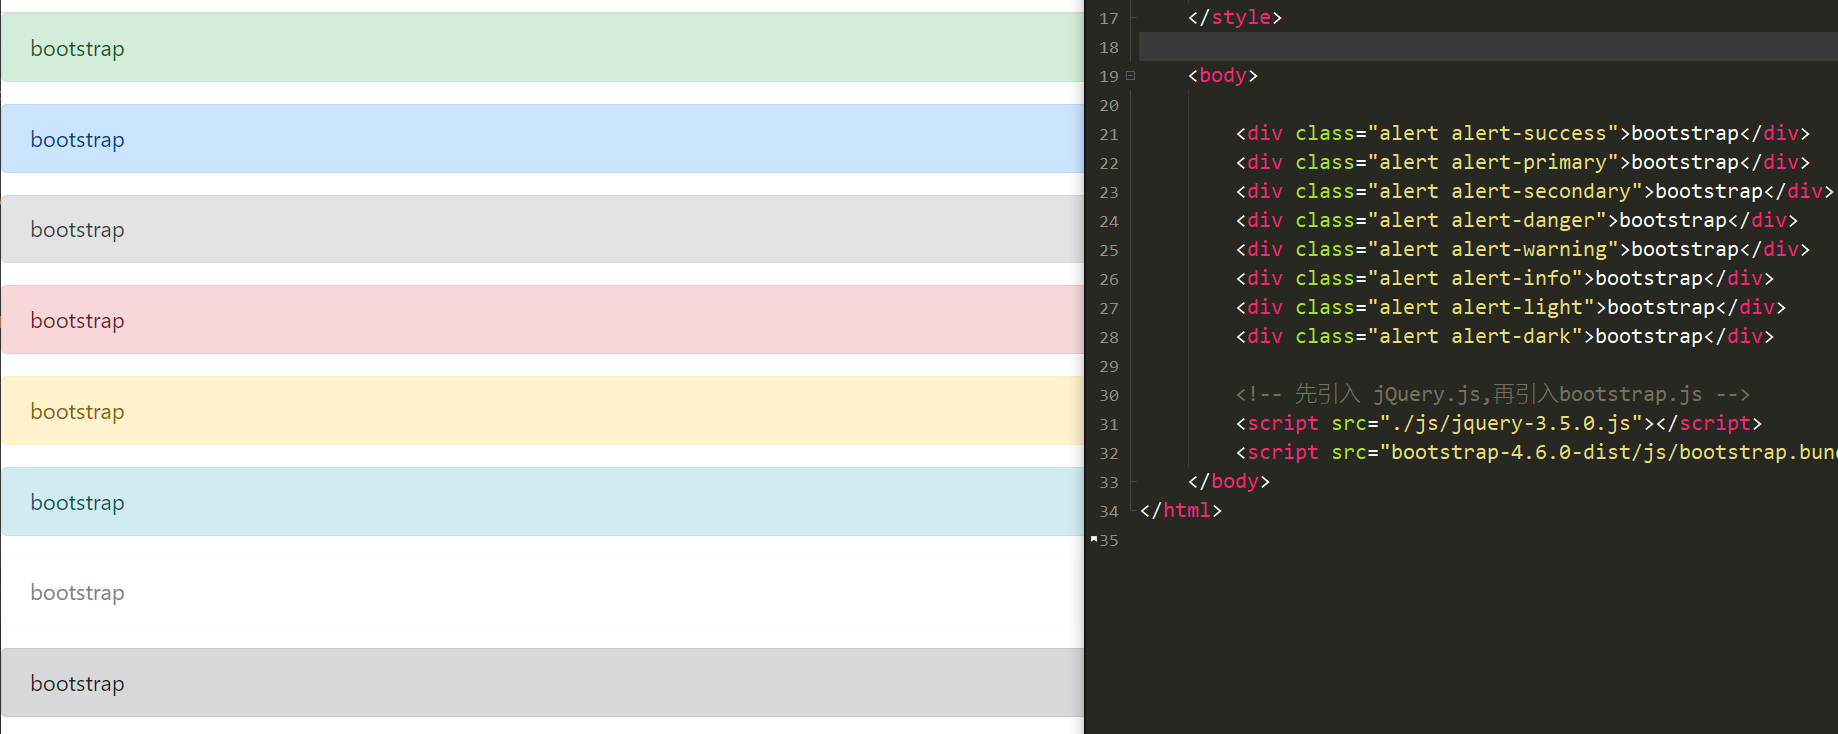The image size is (1838, 734).
Task: Click the opening body tag in code
Action: click(x=1223, y=75)
